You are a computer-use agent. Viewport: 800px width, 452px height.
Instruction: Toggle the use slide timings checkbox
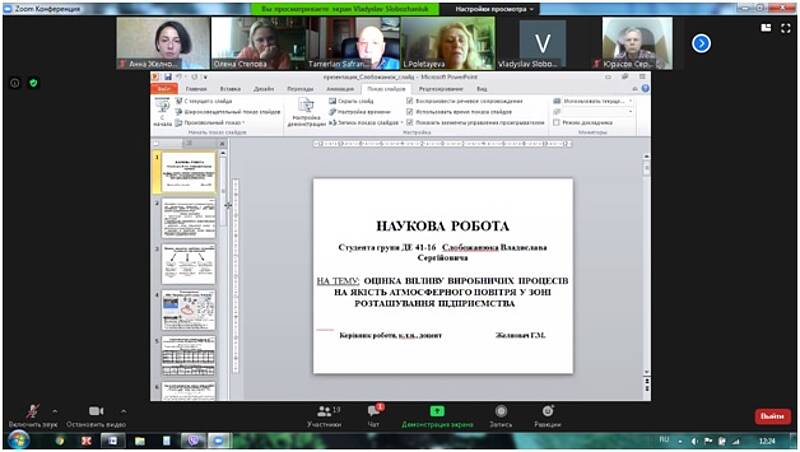[410, 112]
